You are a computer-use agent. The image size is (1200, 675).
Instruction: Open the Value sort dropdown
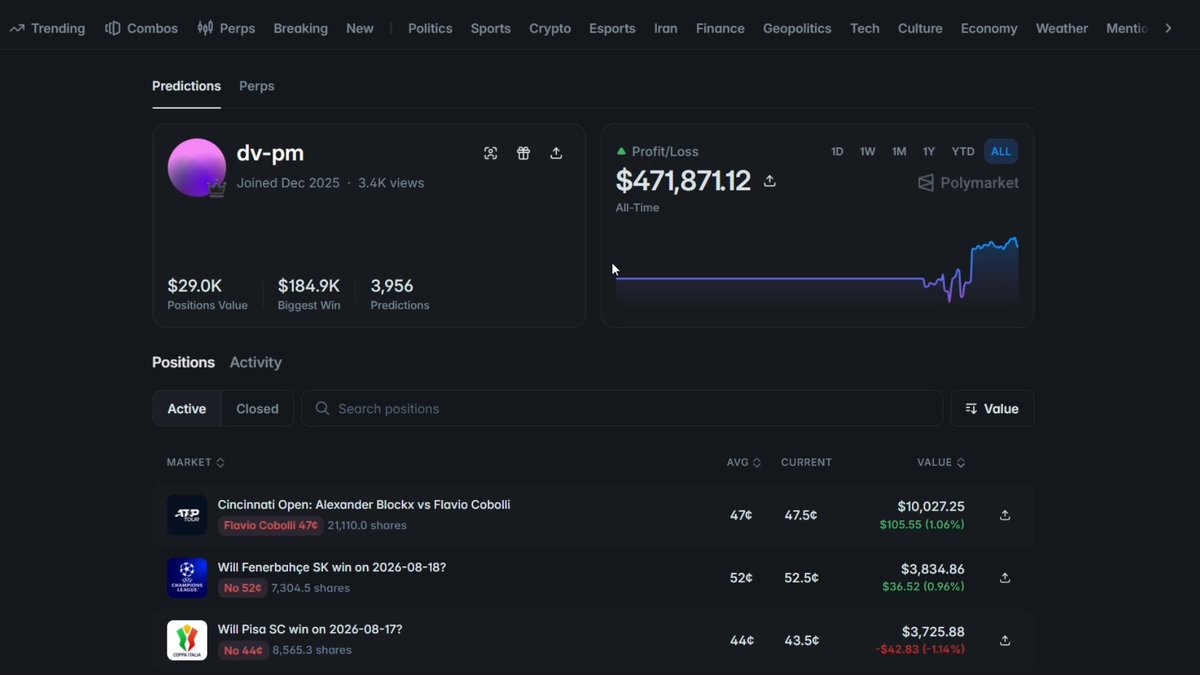point(992,408)
